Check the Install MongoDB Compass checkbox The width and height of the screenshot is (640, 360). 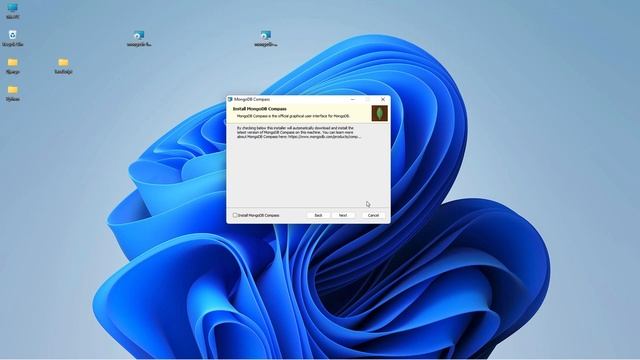coord(235,215)
